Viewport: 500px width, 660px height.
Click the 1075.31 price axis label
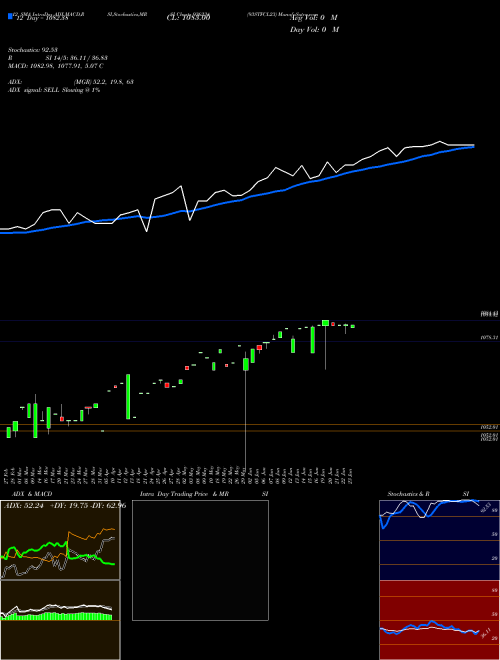(x=490, y=338)
